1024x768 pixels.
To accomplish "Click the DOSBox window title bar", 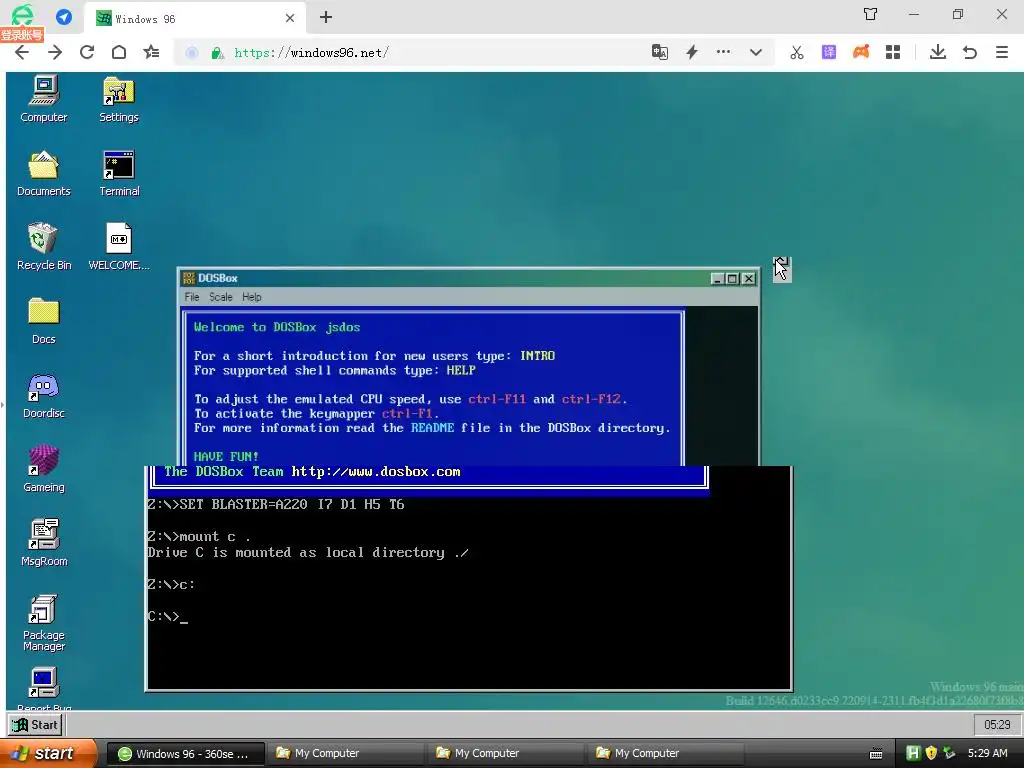I will click(444, 278).
